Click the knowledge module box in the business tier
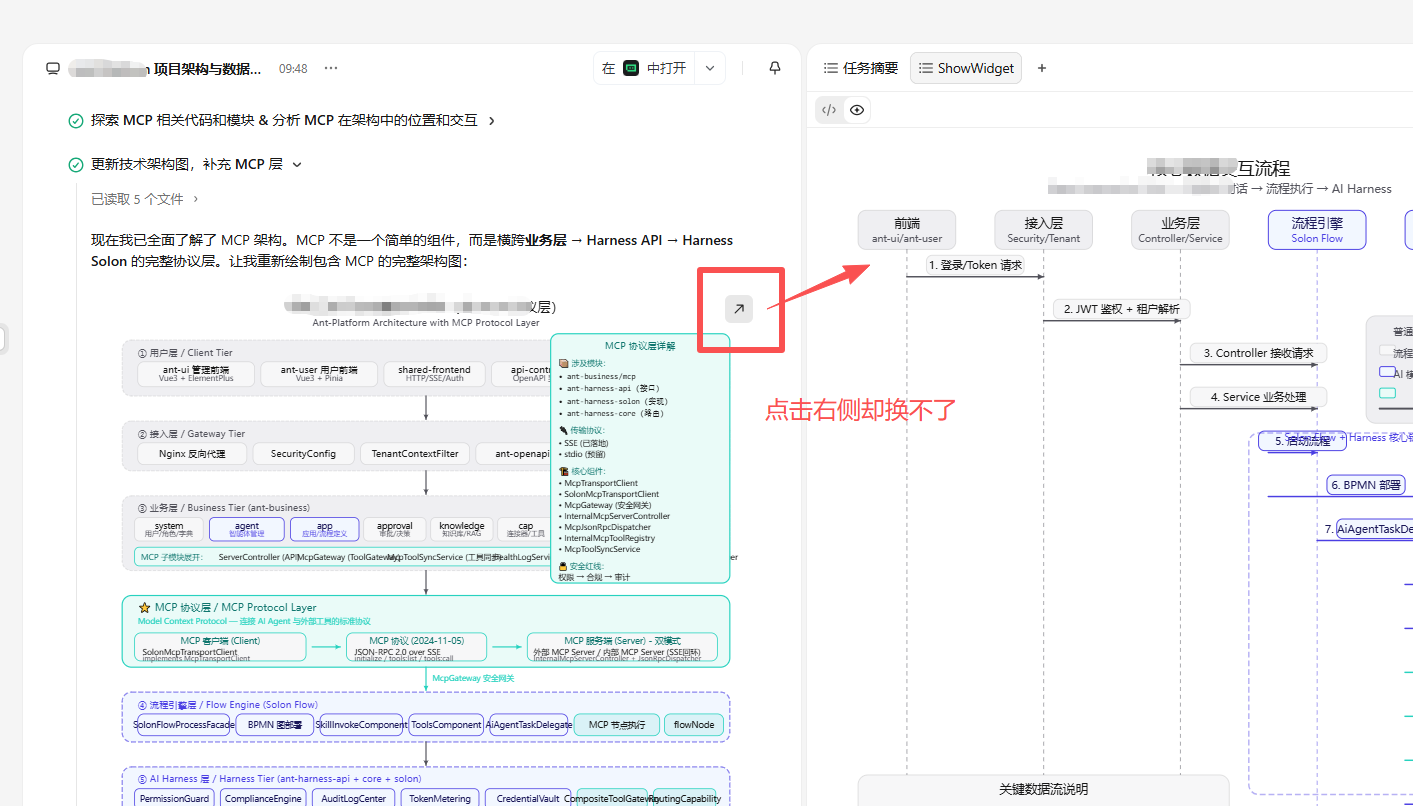Screen dimensions: 1413x806 461,529
